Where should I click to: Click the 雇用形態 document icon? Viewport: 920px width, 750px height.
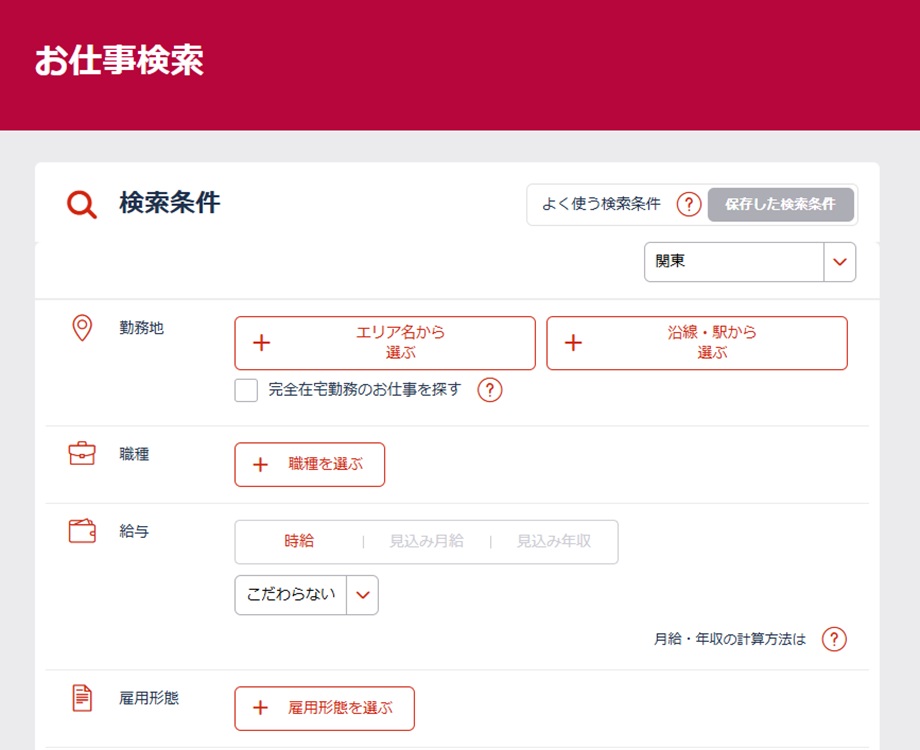click(x=82, y=698)
